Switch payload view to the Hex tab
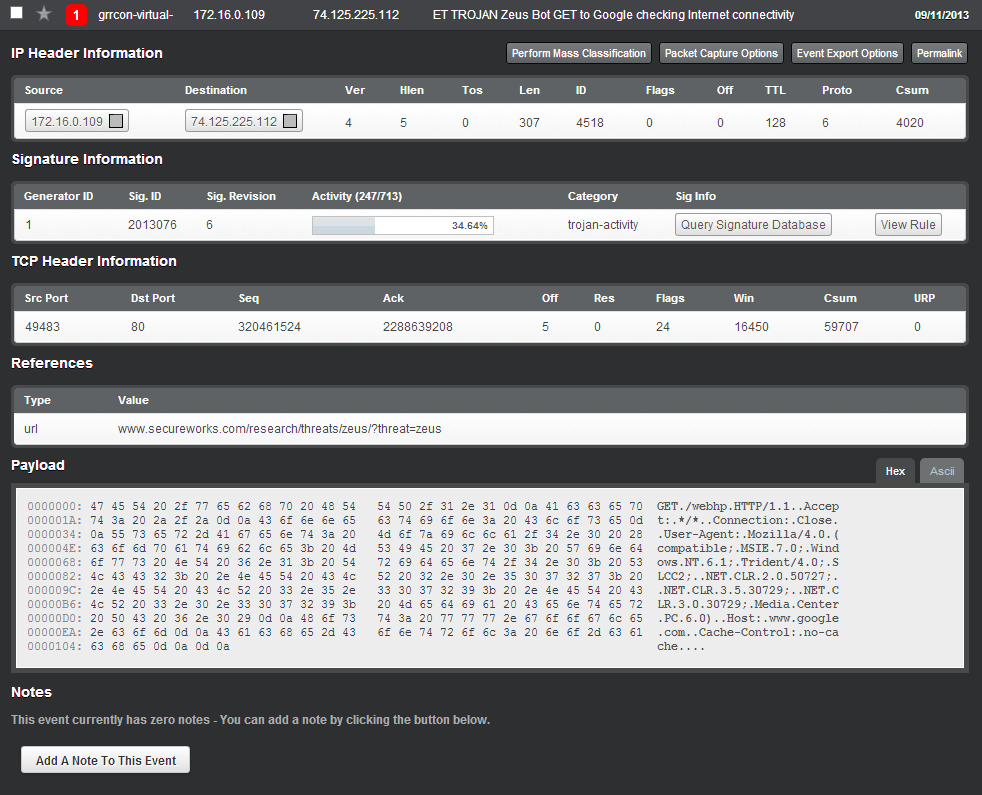This screenshot has height=795, width=982. point(895,471)
